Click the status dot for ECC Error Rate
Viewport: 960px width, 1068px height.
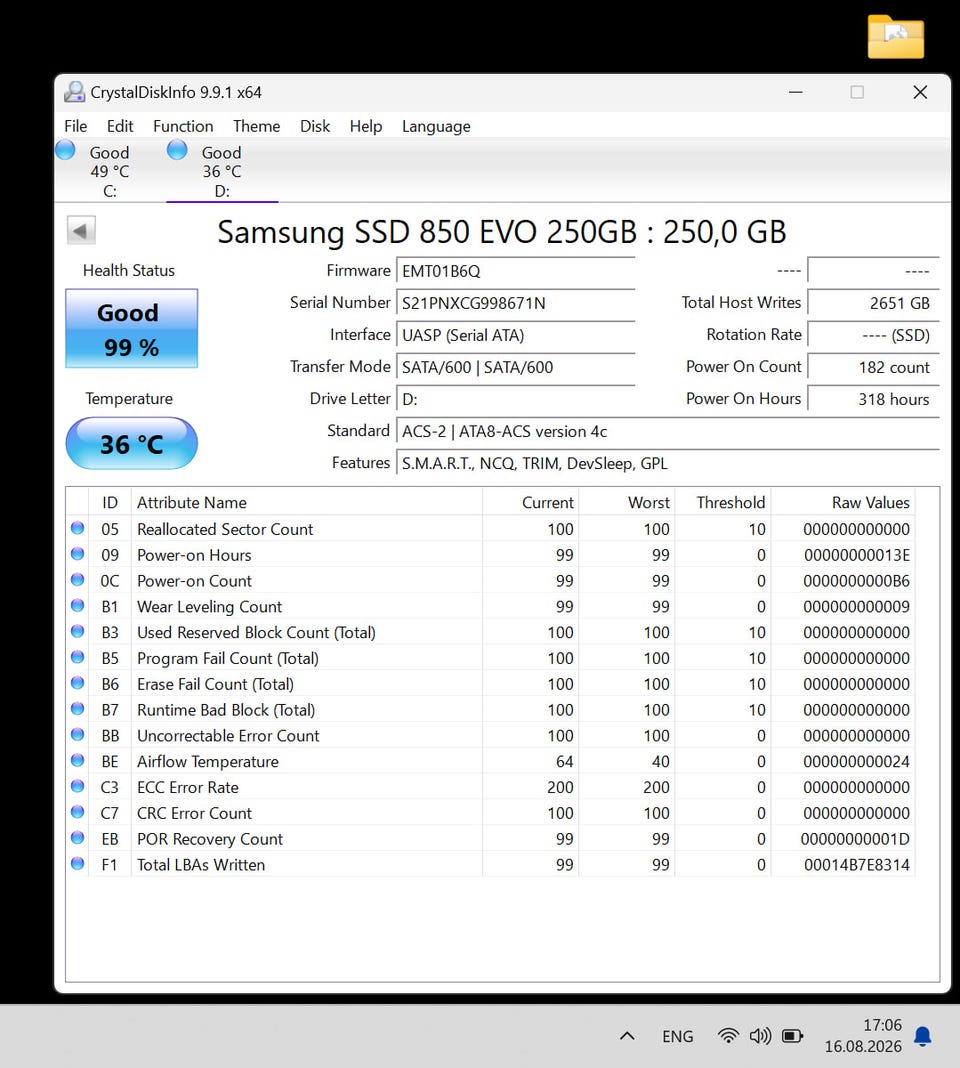pyautogui.click(x=78, y=786)
